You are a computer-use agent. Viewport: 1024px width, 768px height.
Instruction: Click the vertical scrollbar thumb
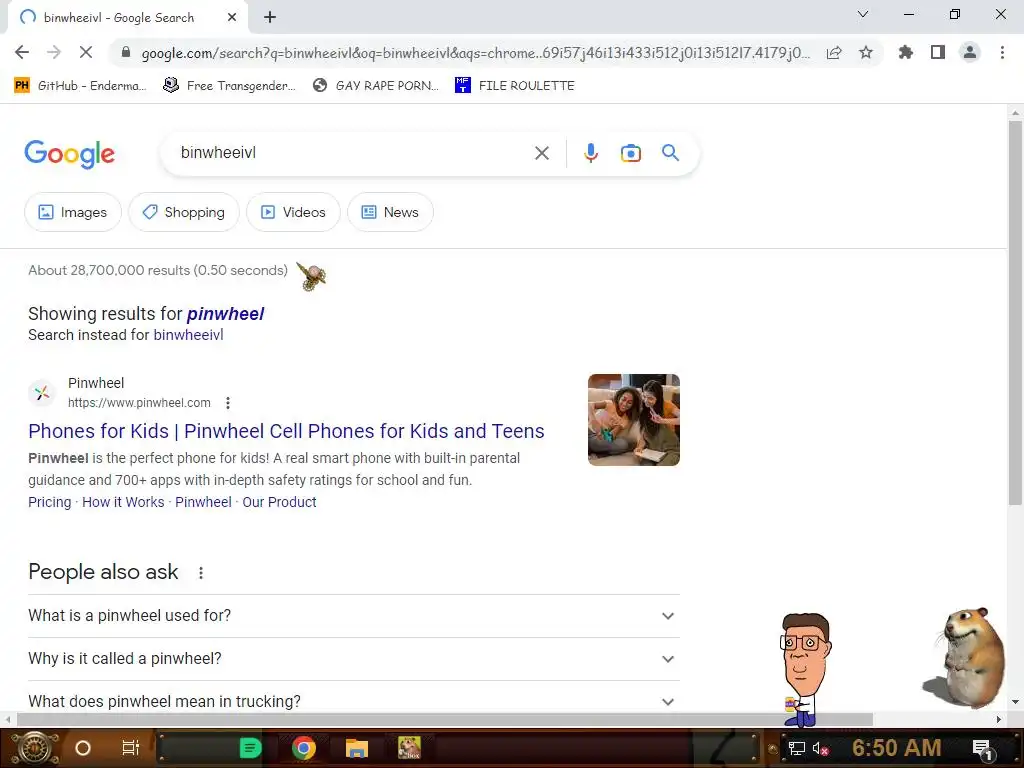(x=1015, y=312)
